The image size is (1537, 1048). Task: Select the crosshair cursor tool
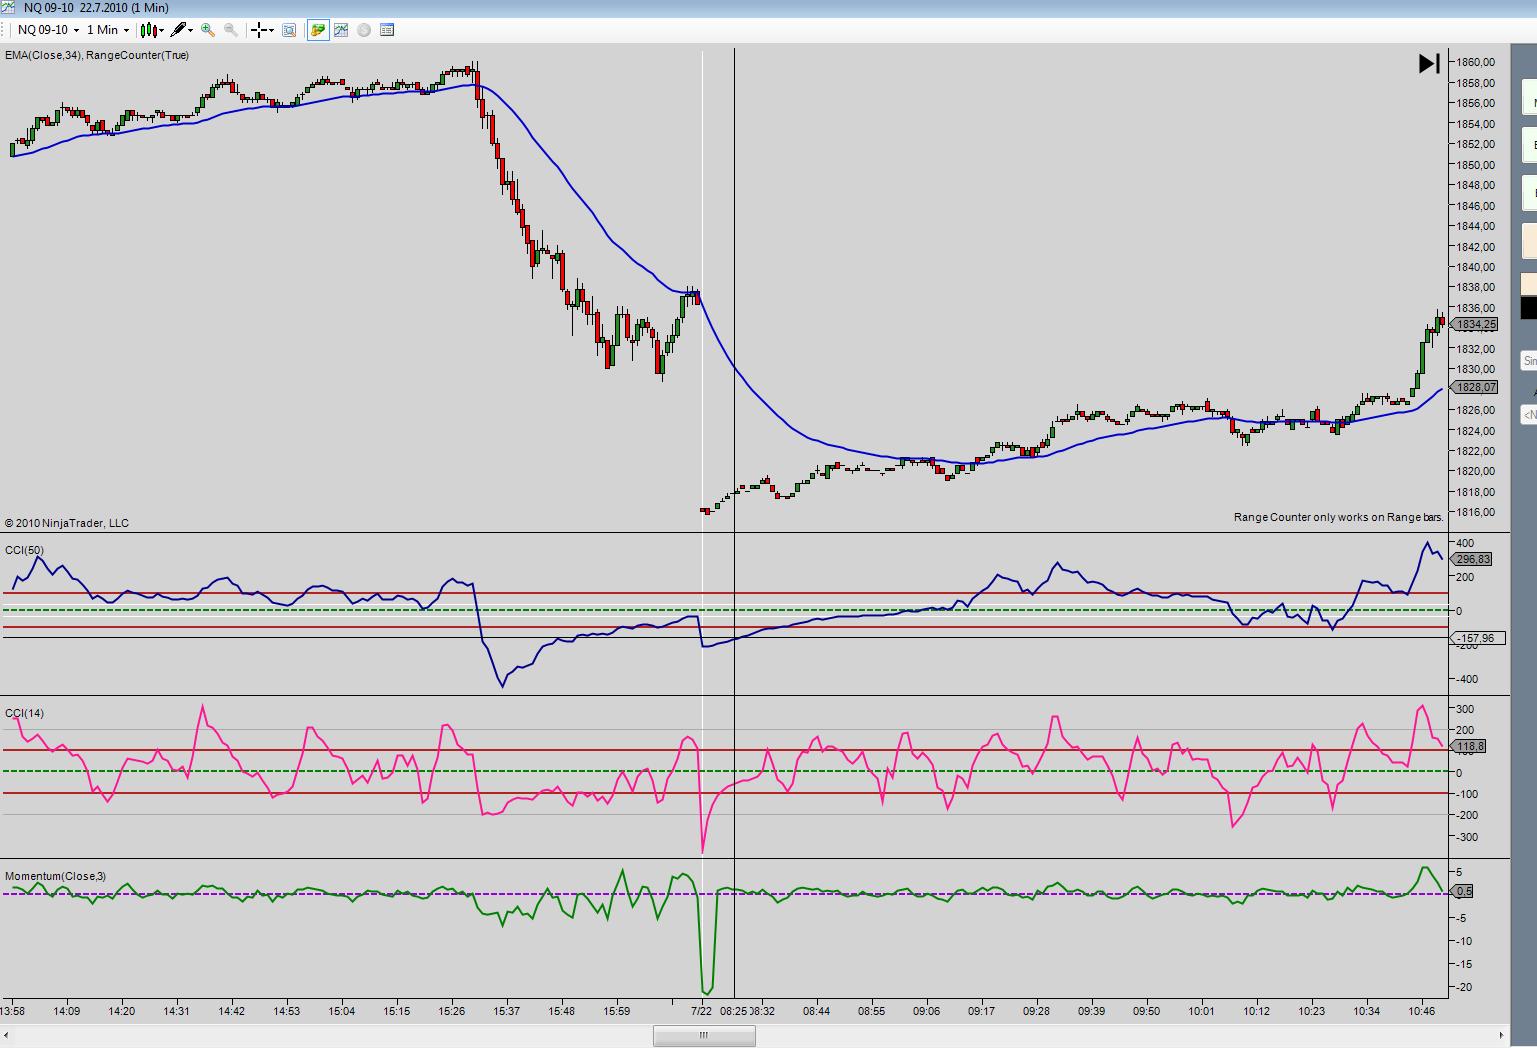[x=260, y=30]
